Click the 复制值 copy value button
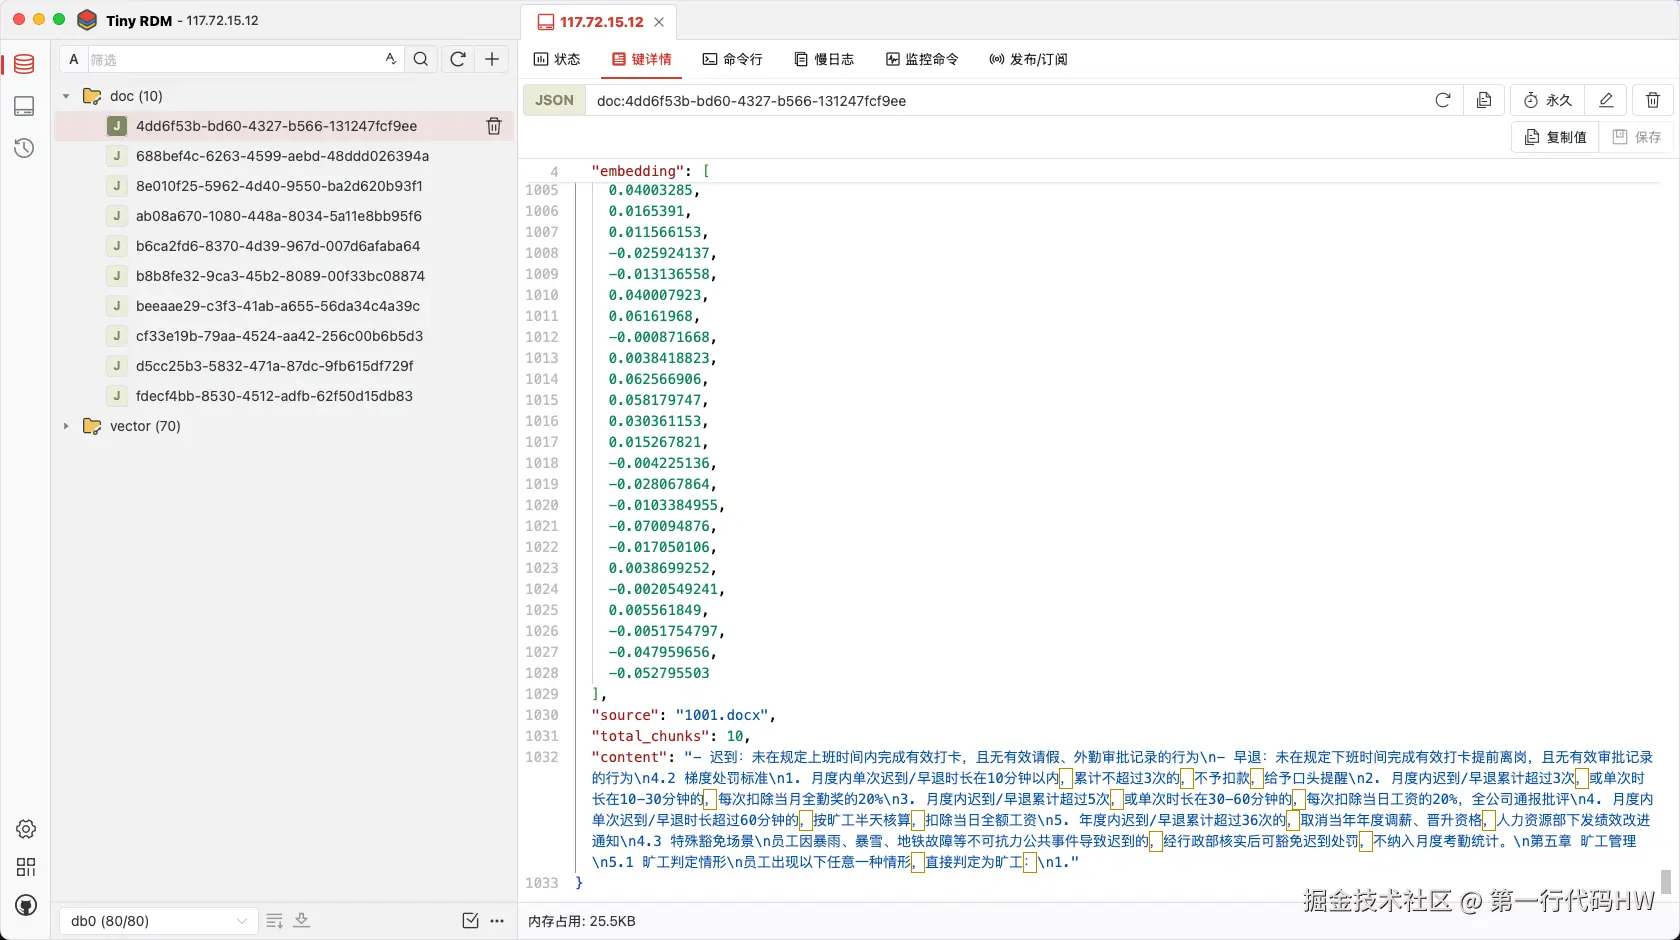 point(1555,137)
